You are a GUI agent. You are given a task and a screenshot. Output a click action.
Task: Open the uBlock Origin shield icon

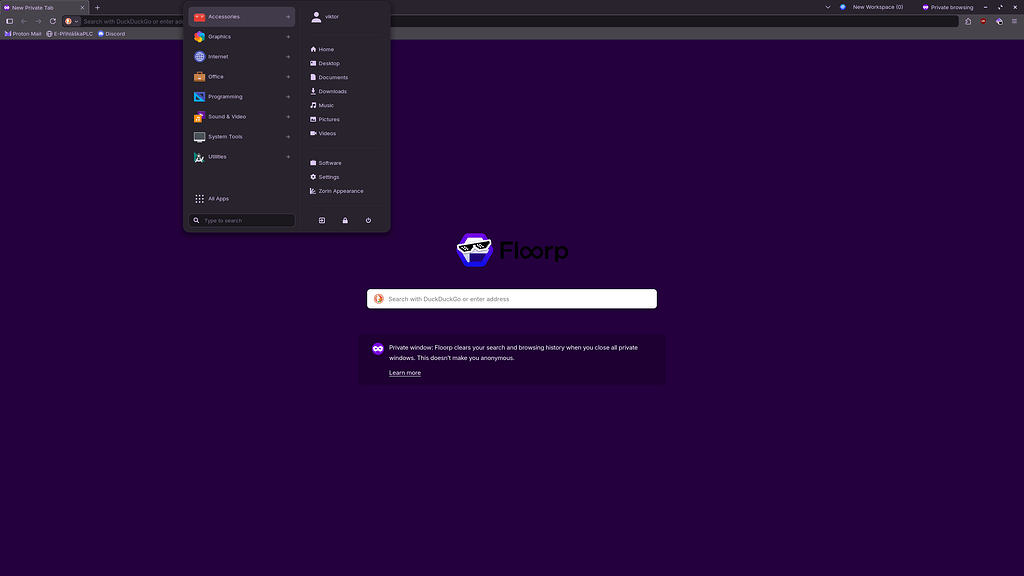coord(984,22)
